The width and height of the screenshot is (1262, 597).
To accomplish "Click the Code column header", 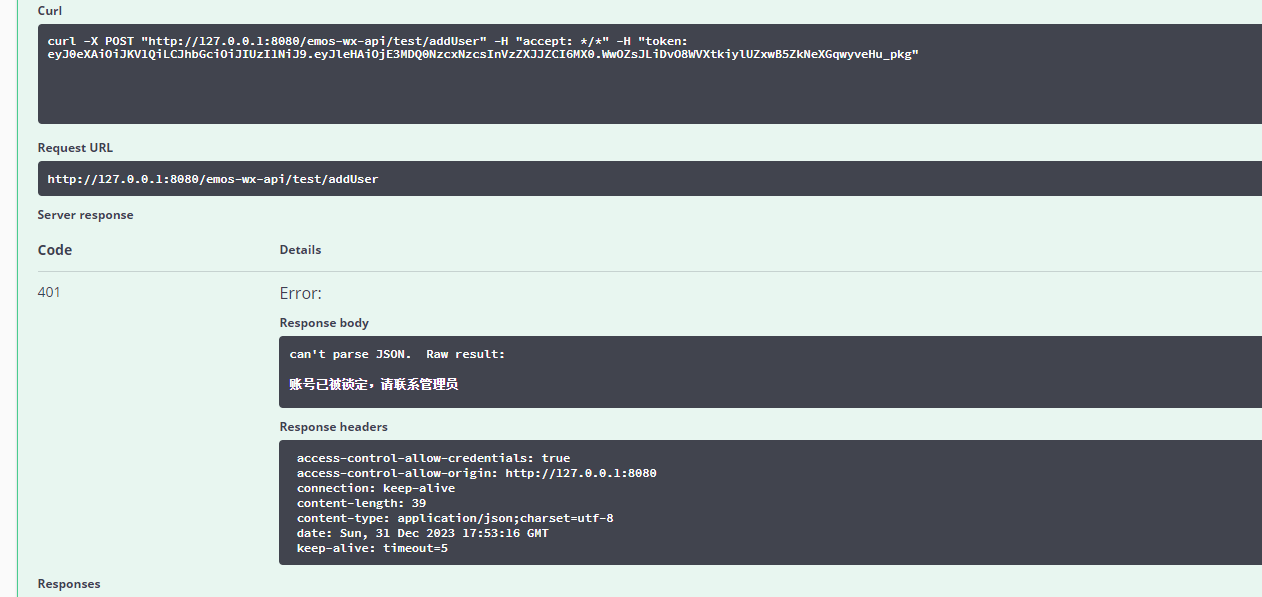I will [x=55, y=250].
